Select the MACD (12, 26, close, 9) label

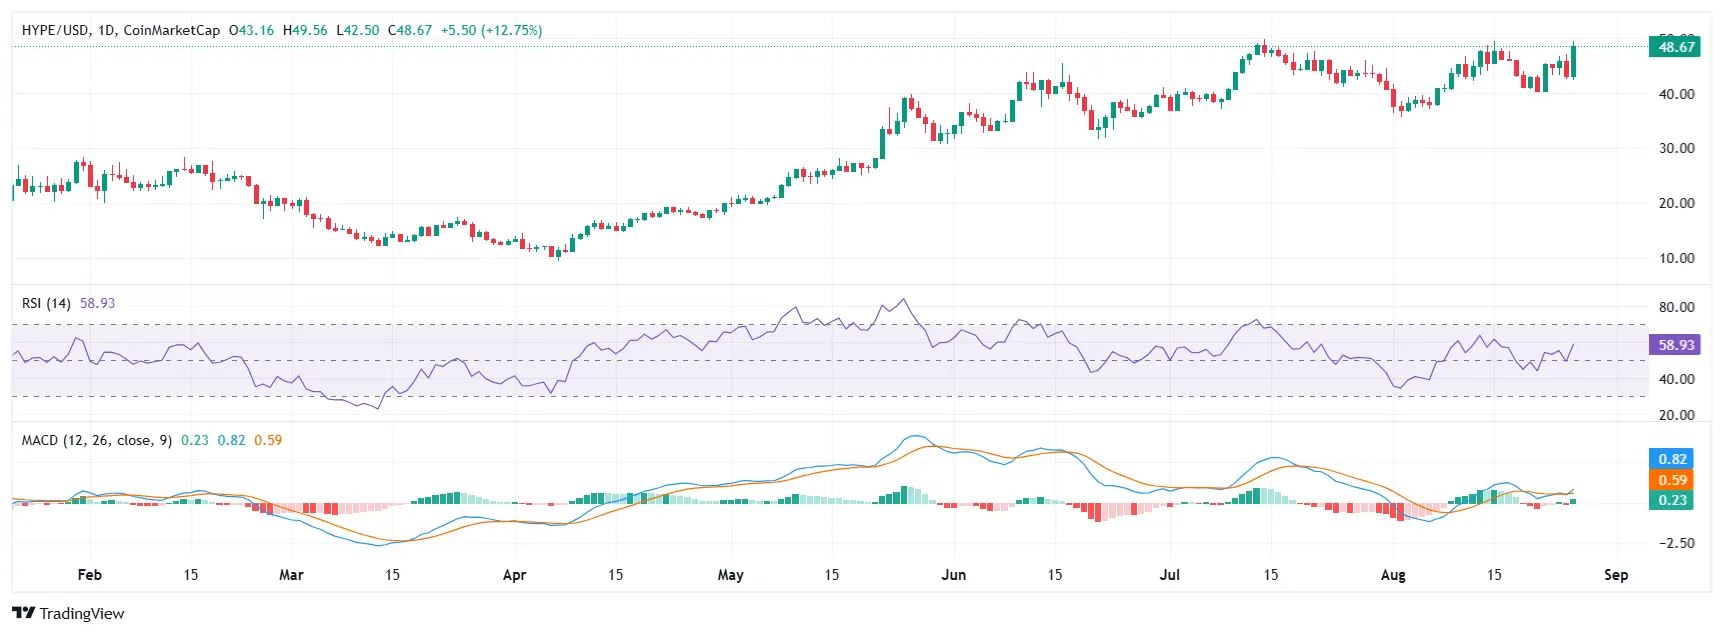click(97, 440)
